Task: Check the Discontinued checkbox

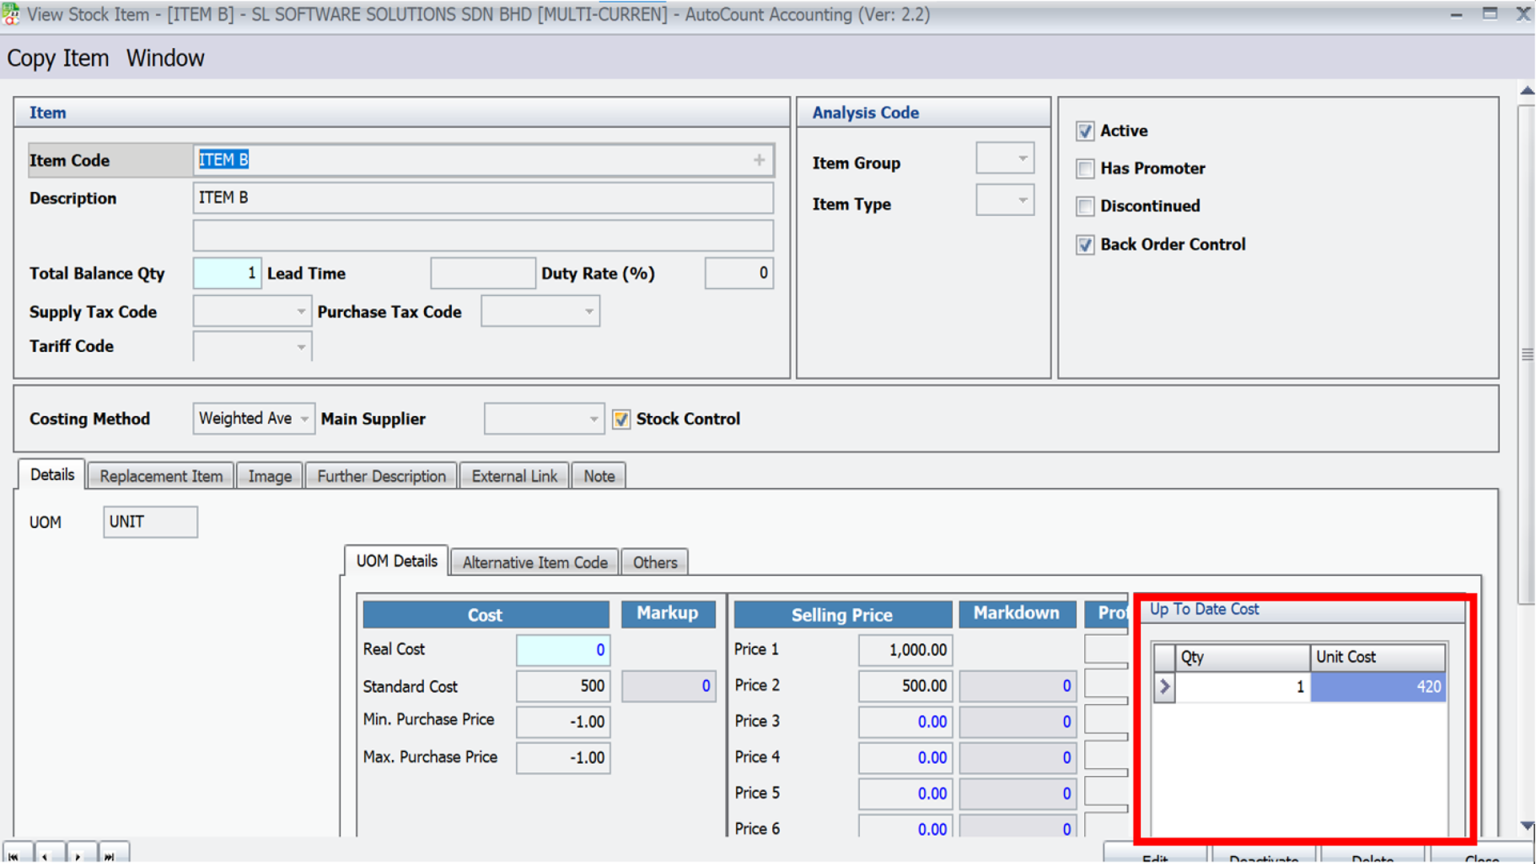Action: point(1085,206)
